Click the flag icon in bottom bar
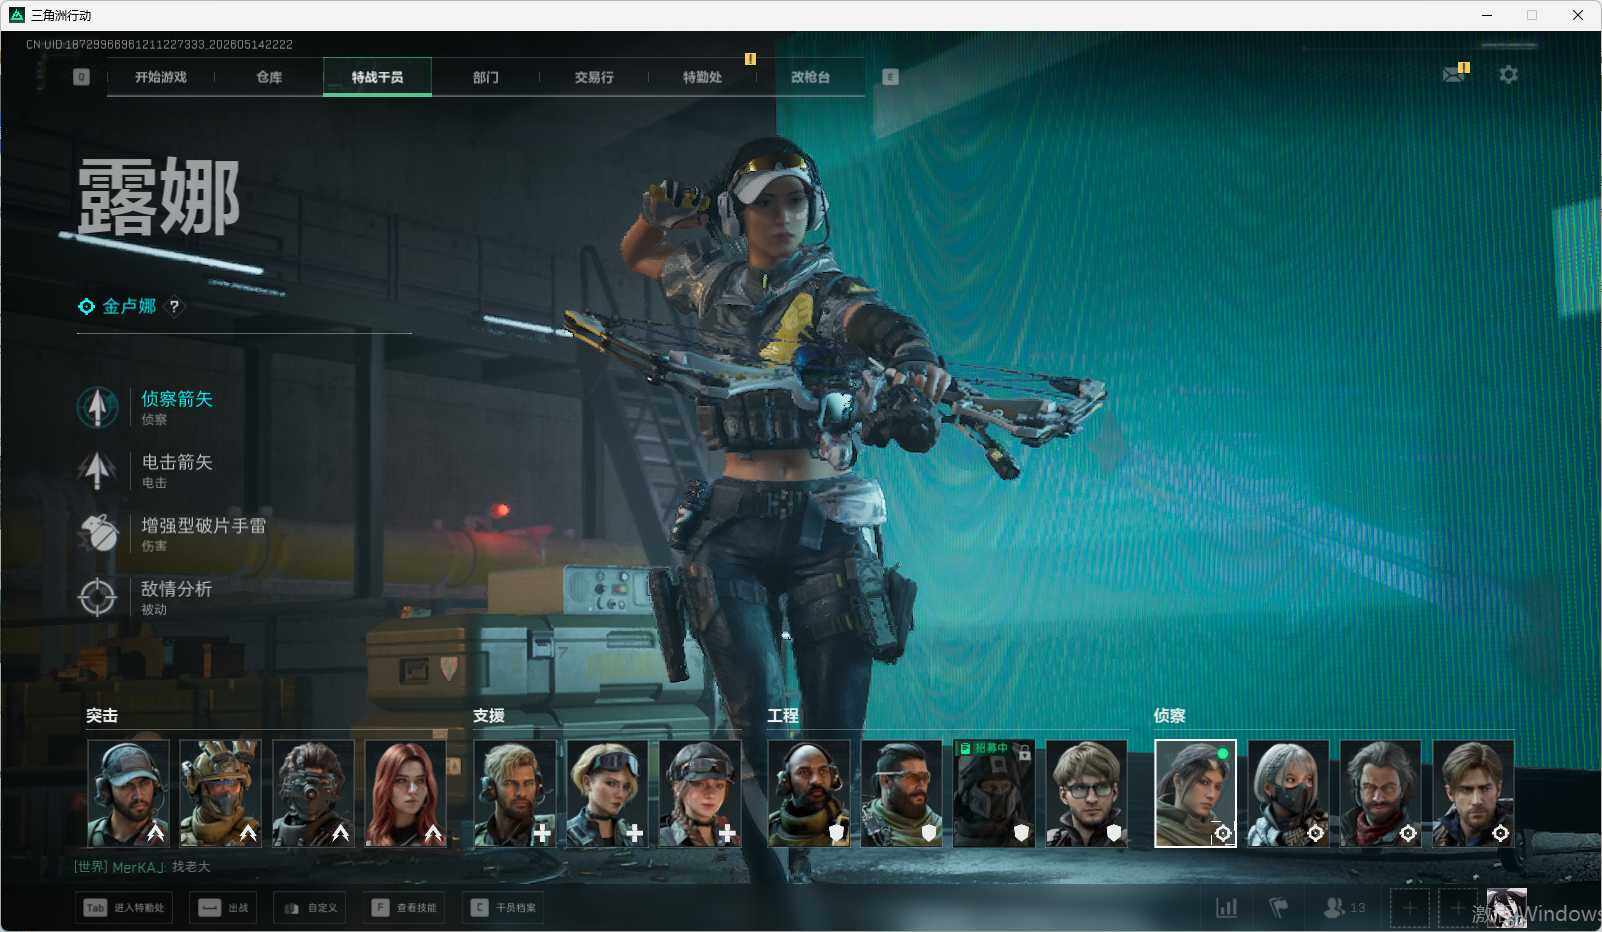This screenshot has width=1602, height=932. click(x=1278, y=908)
